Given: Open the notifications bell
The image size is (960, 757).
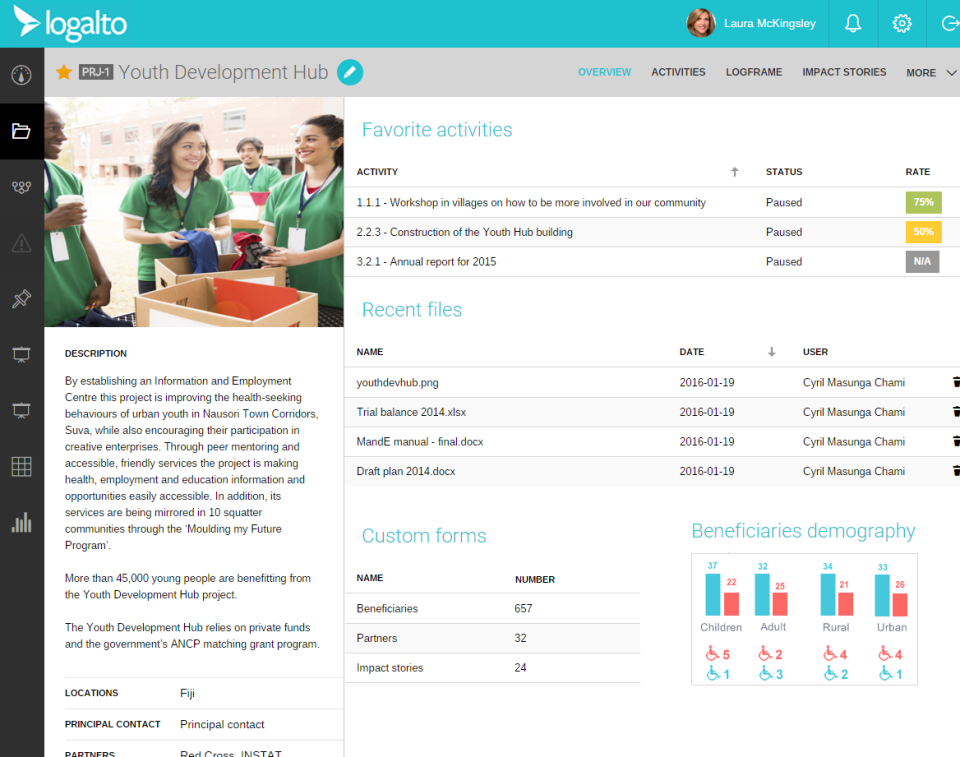Looking at the screenshot, I should 852,22.
